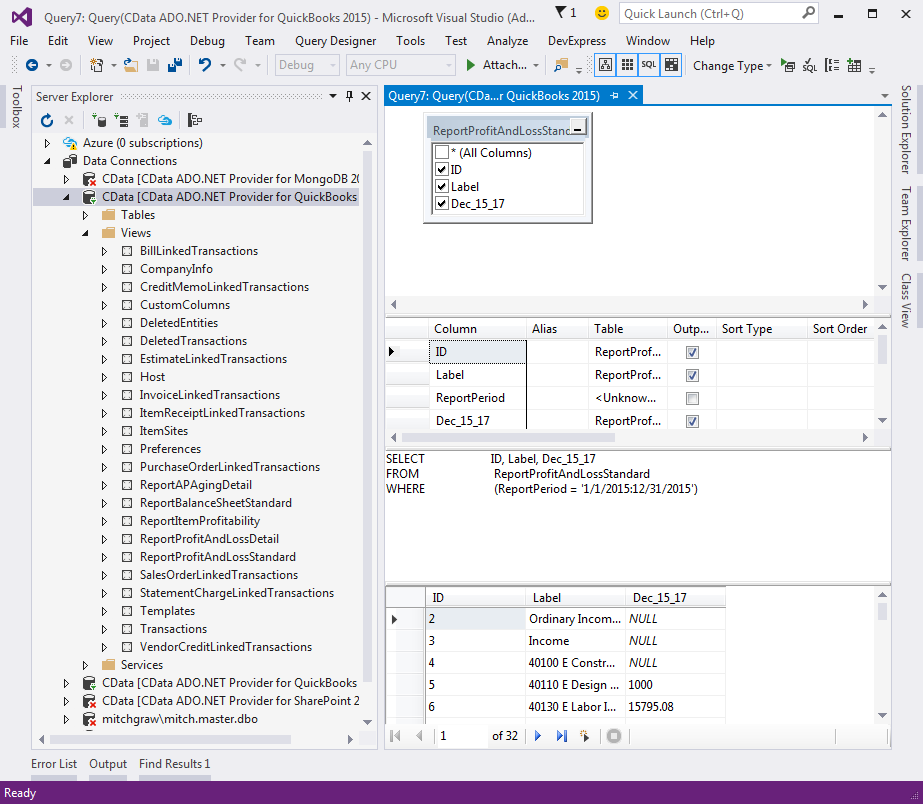The height and width of the screenshot is (804, 923).
Task: Click the new record results icon
Action: (585, 736)
